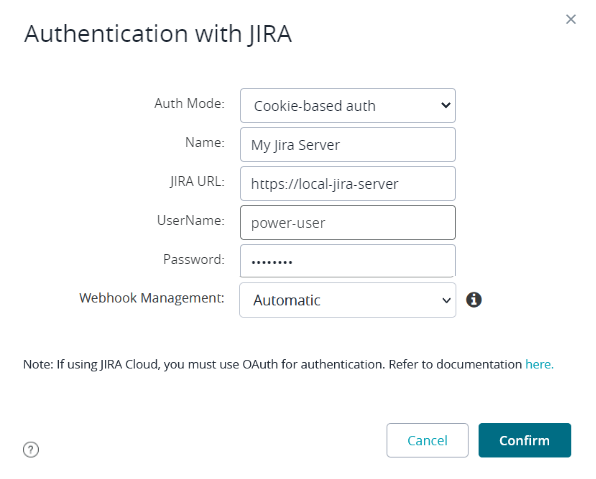Screen dimensions: 596x479
Task: Focus the JIRA URL input field
Action: point(348,184)
